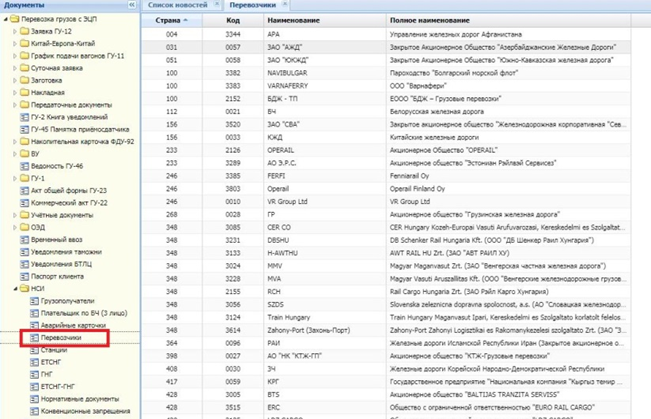Open the Грузополучатели tree item
This screenshot has height=419, width=651.
[67, 301]
